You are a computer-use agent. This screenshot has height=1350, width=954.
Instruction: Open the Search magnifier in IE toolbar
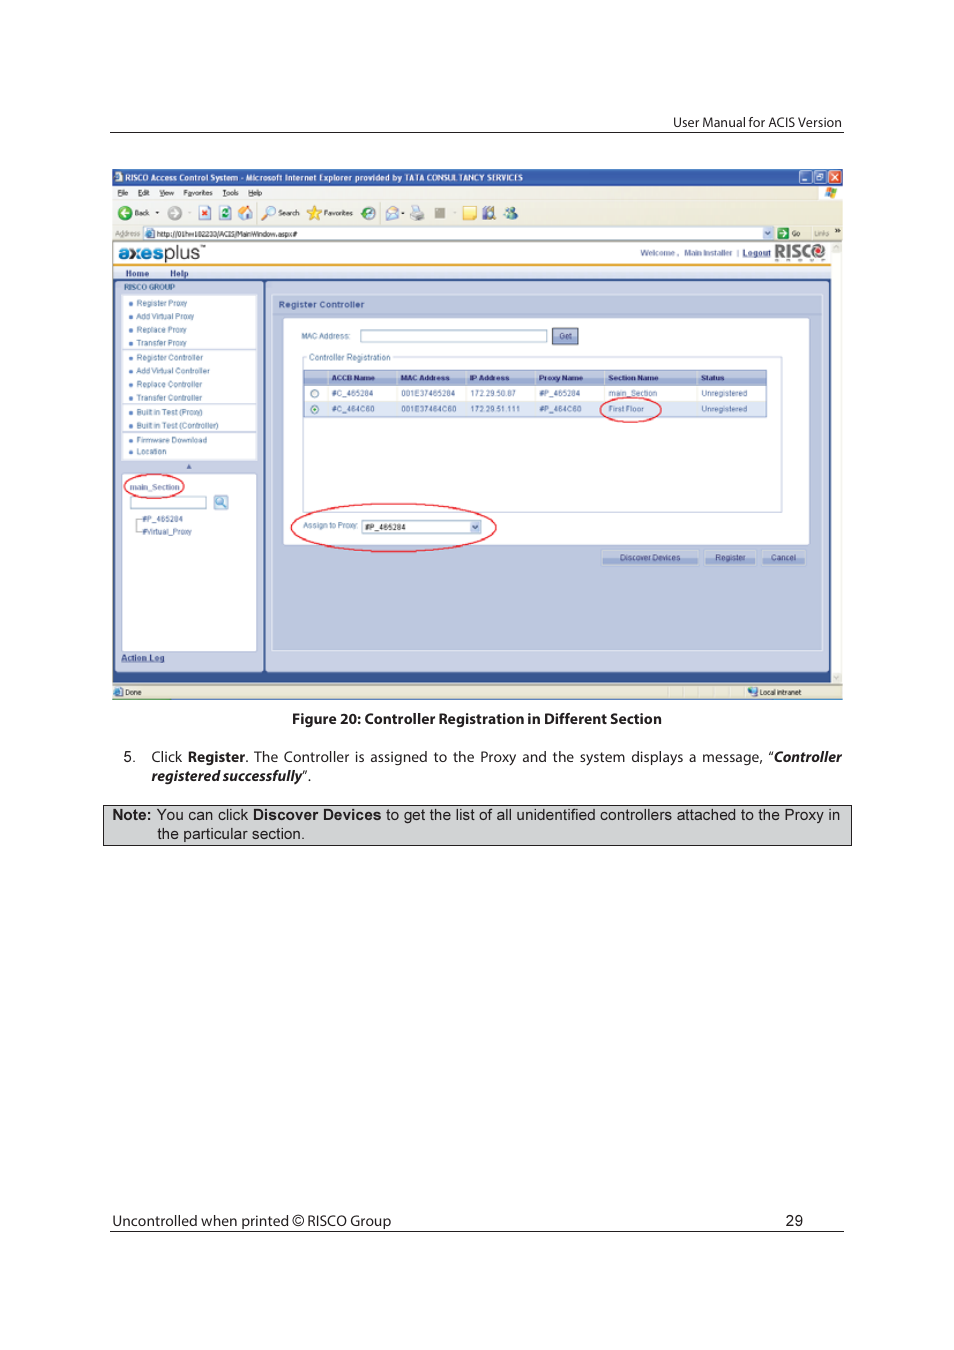(269, 213)
